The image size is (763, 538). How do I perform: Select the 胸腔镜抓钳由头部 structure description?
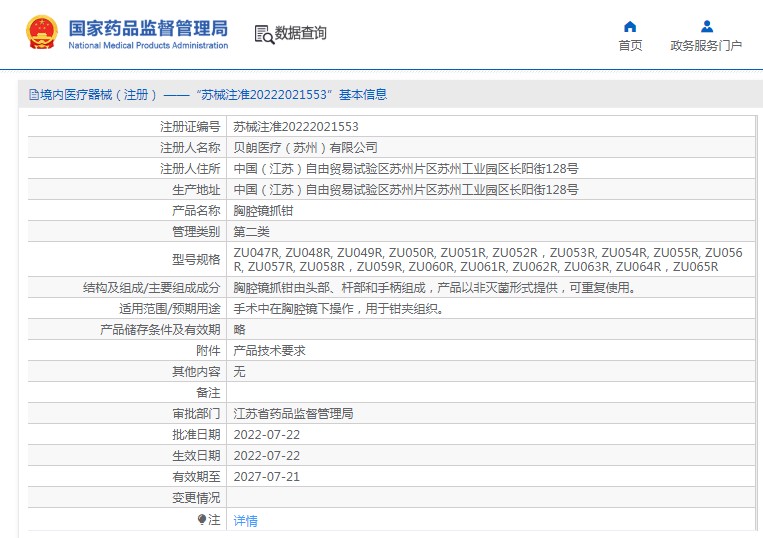(x=434, y=287)
